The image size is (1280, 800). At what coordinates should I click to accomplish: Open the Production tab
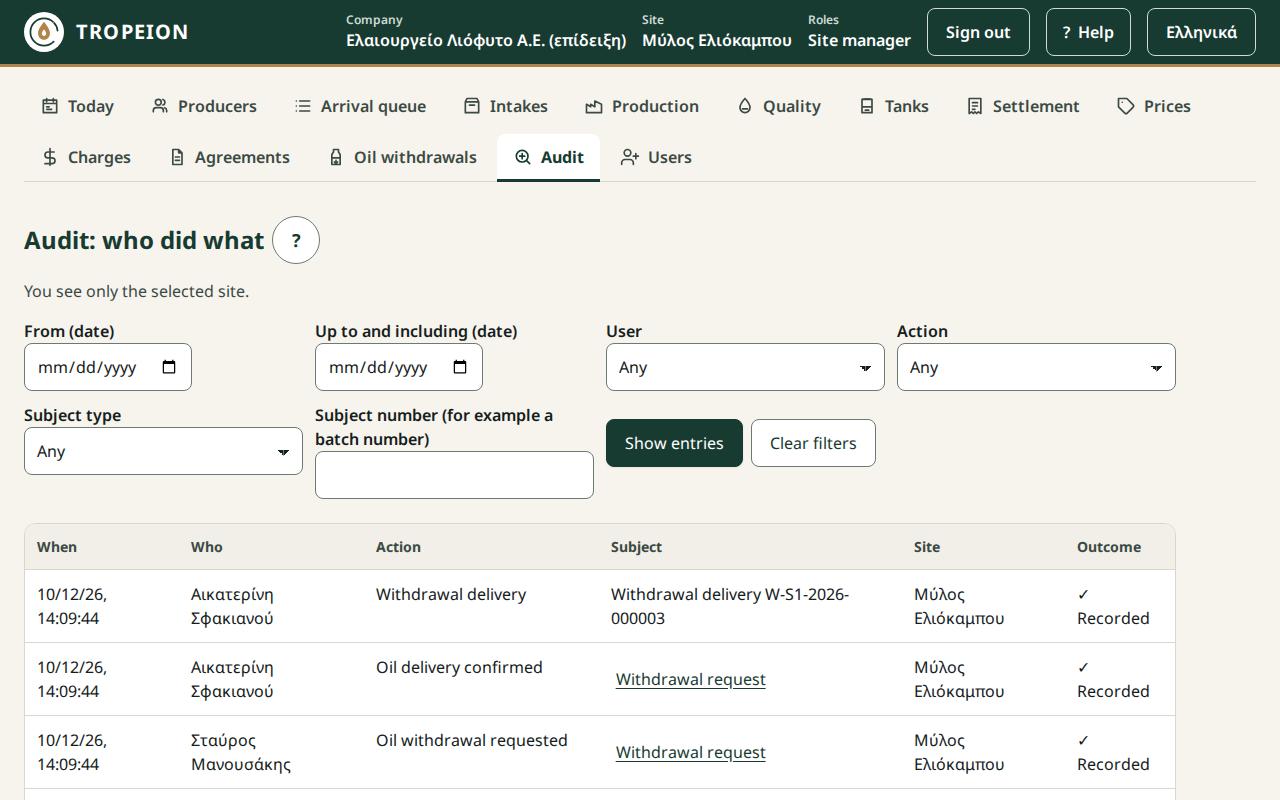pos(642,106)
